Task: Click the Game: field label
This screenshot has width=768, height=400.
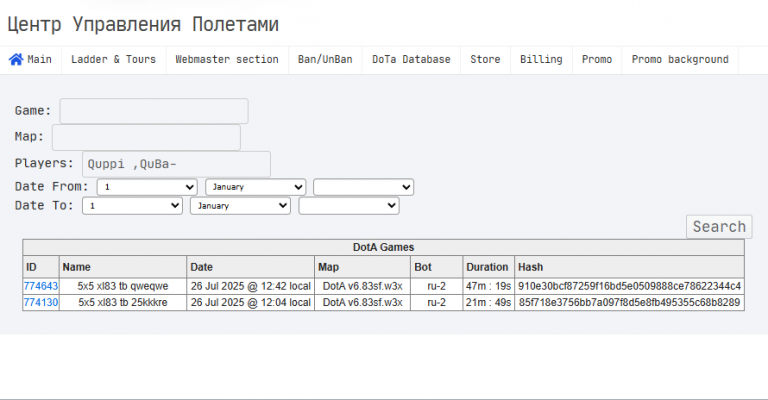Action: 33,111
